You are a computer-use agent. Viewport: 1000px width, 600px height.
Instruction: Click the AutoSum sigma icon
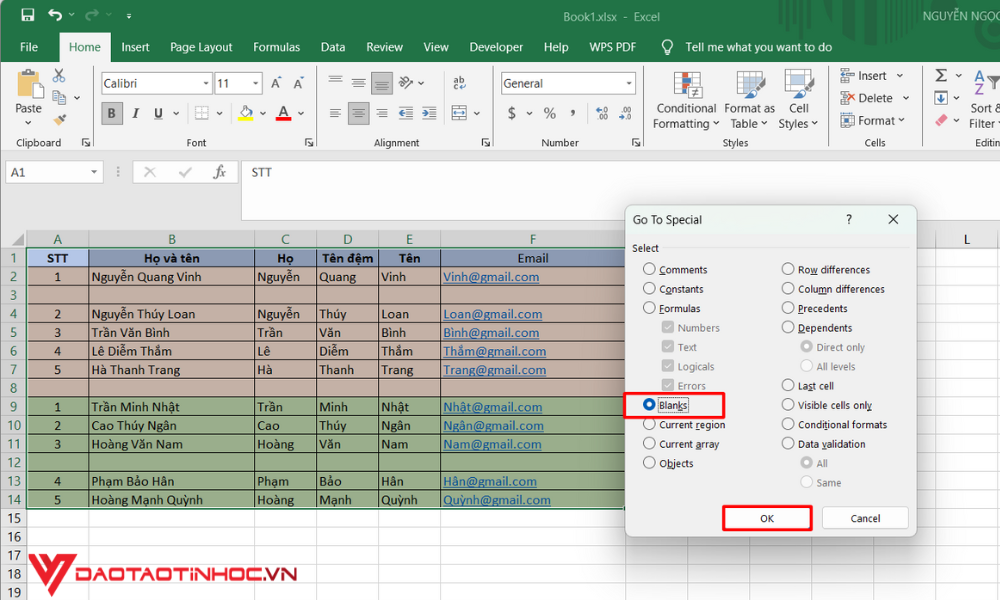[x=941, y=74]
